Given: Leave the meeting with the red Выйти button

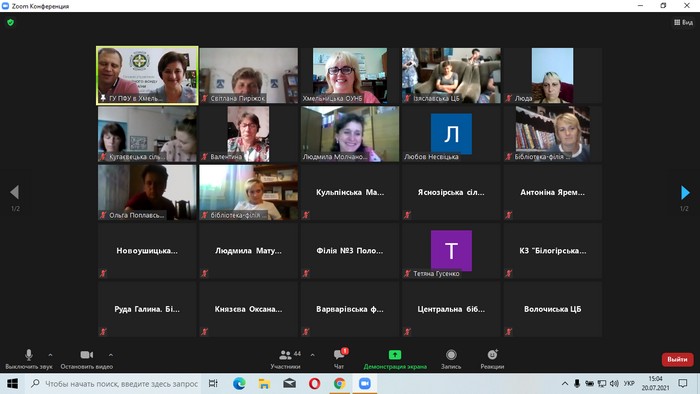Looking at the screenshot, I should 677,359.
